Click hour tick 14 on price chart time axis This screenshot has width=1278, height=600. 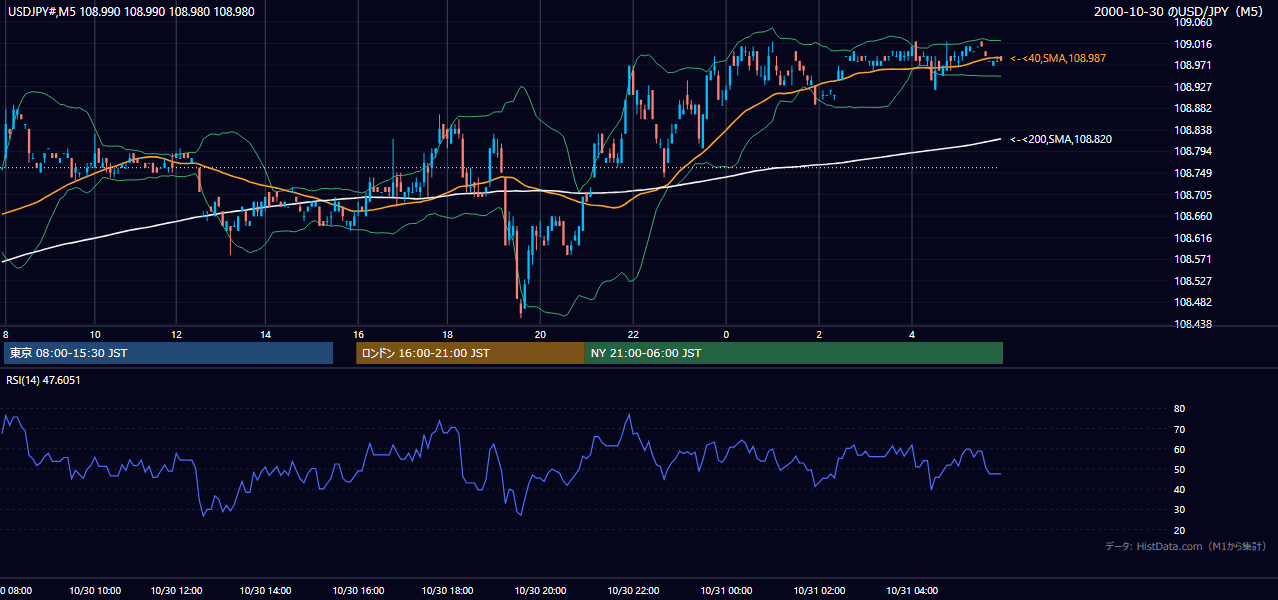[x=266, y=334]
